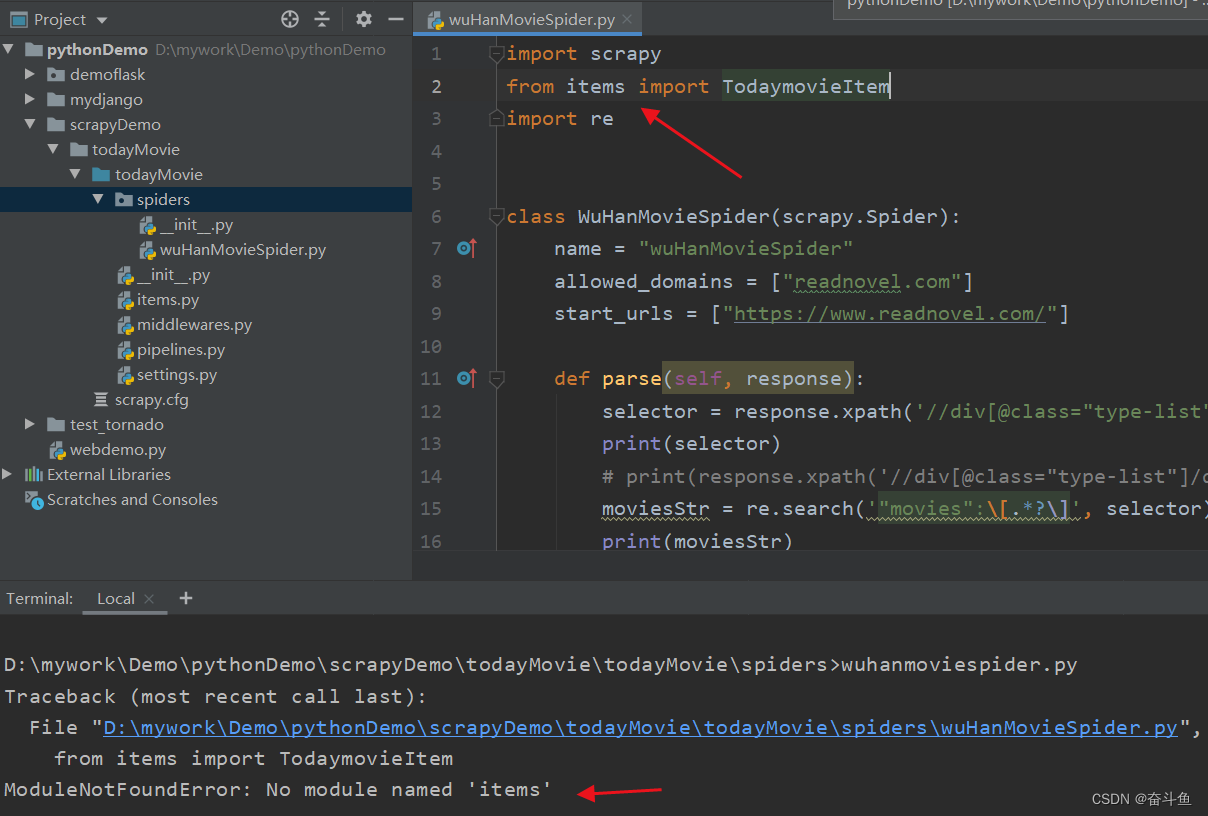Viewport: 1208px width, 816px height.
Task: Fold the parse method at line 11
Action: pos(496,378)
